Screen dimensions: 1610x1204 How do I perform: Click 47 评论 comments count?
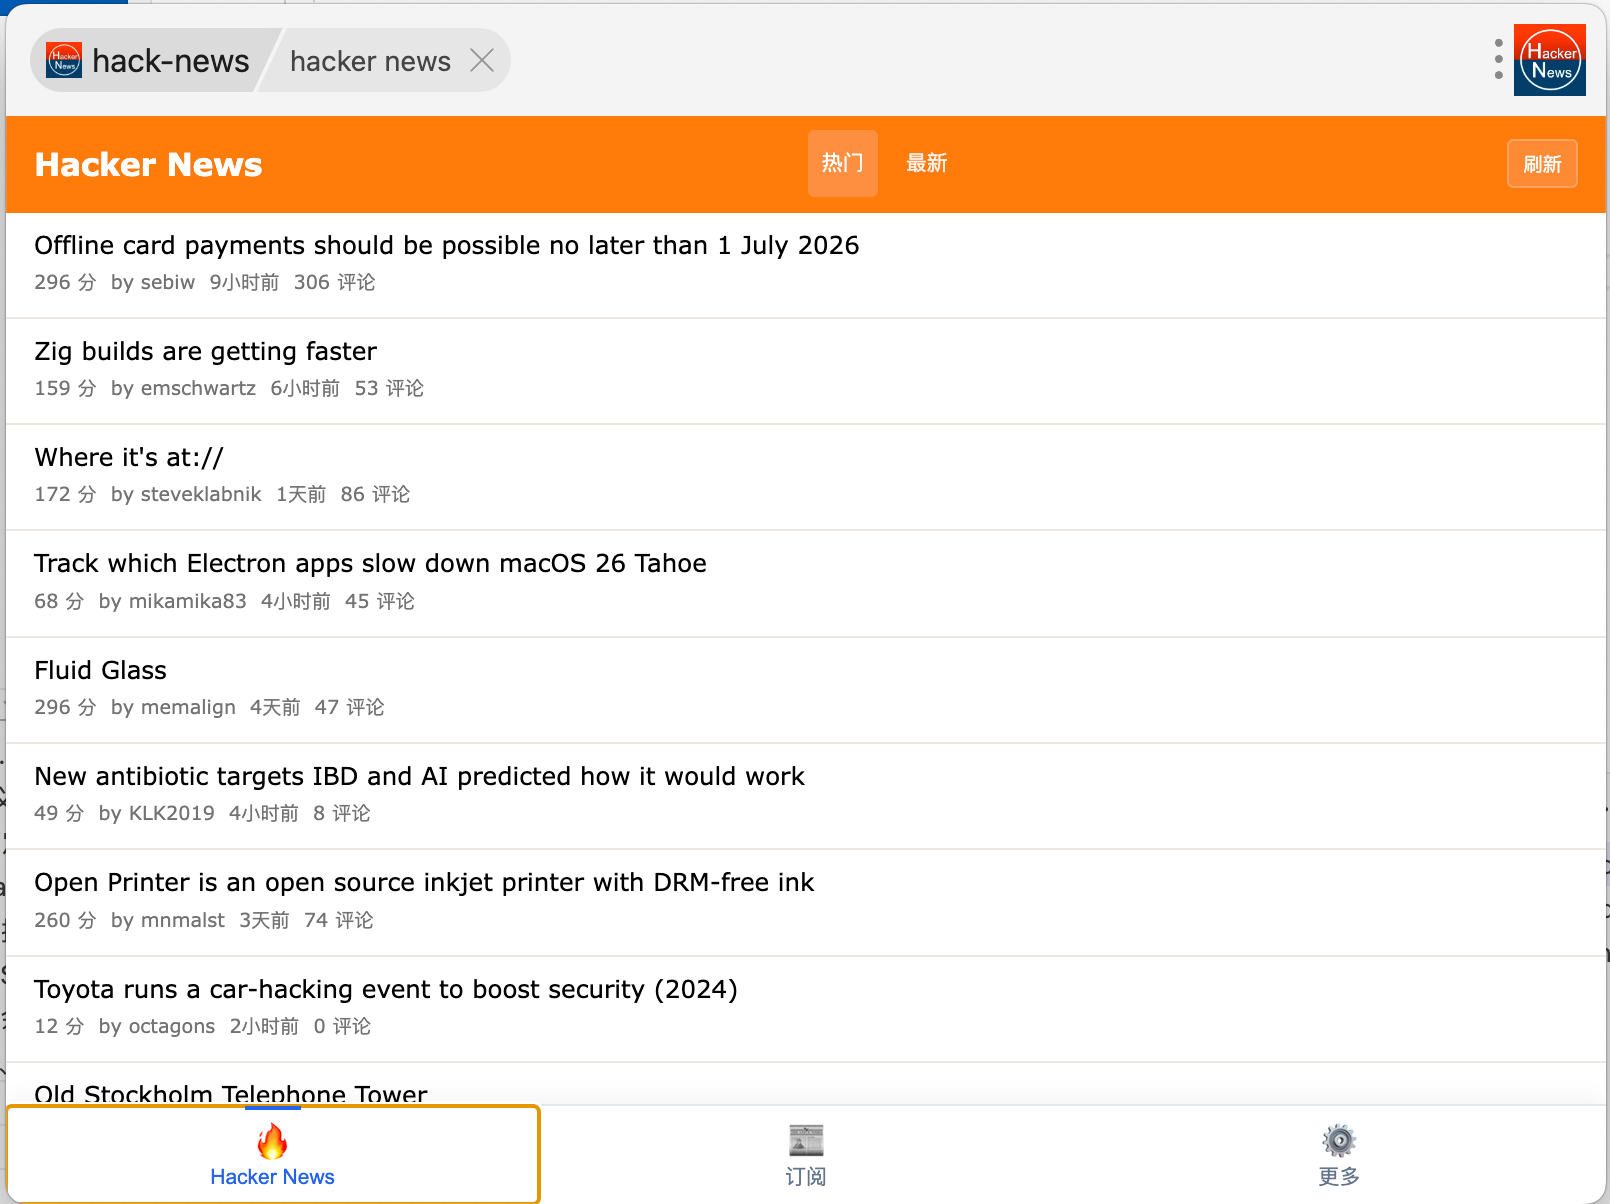(350, 708)
